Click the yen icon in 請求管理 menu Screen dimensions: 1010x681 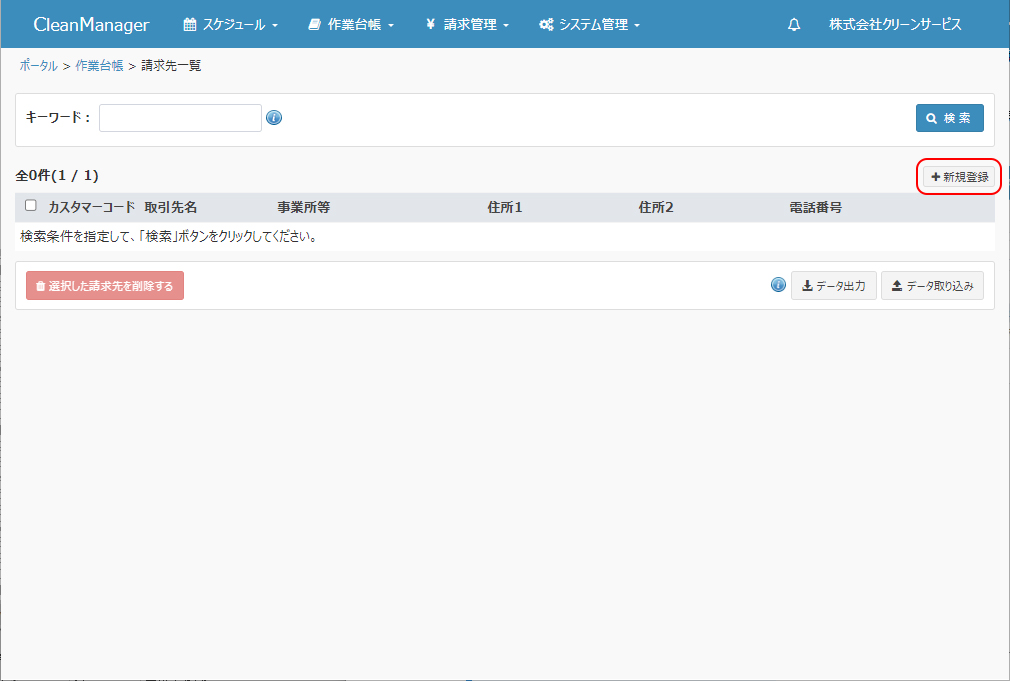[430, 25]
